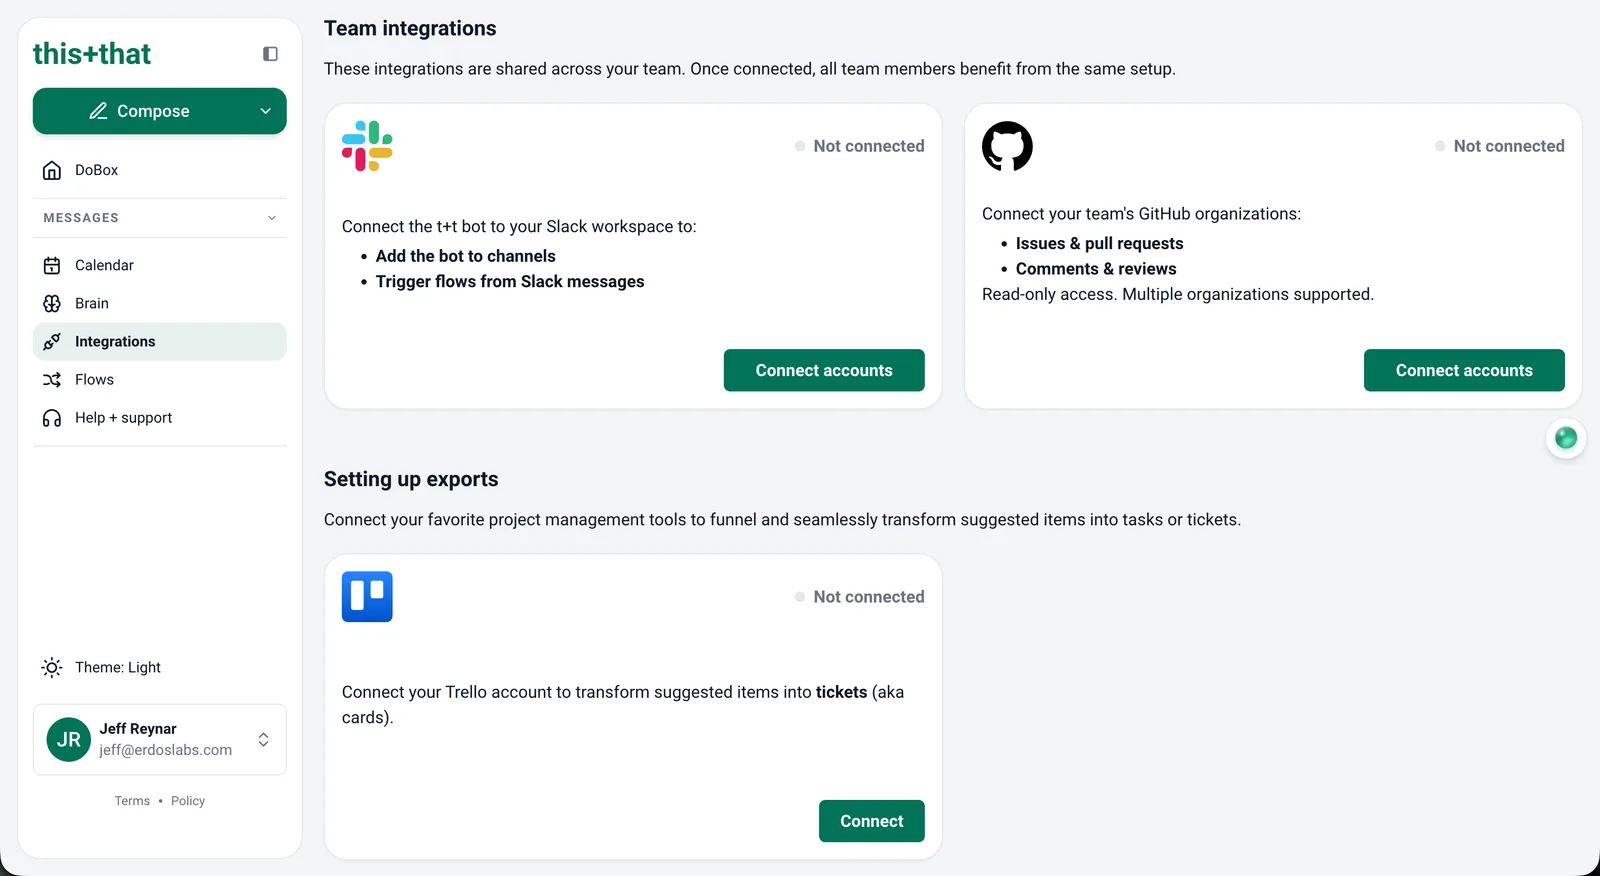
Task: Click 'Comments & reviews' text
Action: (1096, 269)
